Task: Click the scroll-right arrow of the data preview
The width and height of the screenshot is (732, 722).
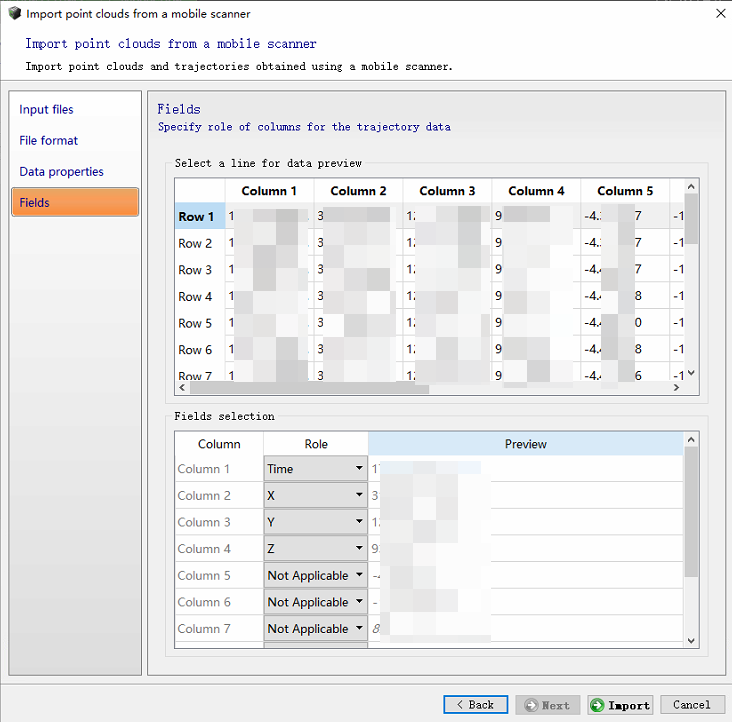Action: (676, 387)
